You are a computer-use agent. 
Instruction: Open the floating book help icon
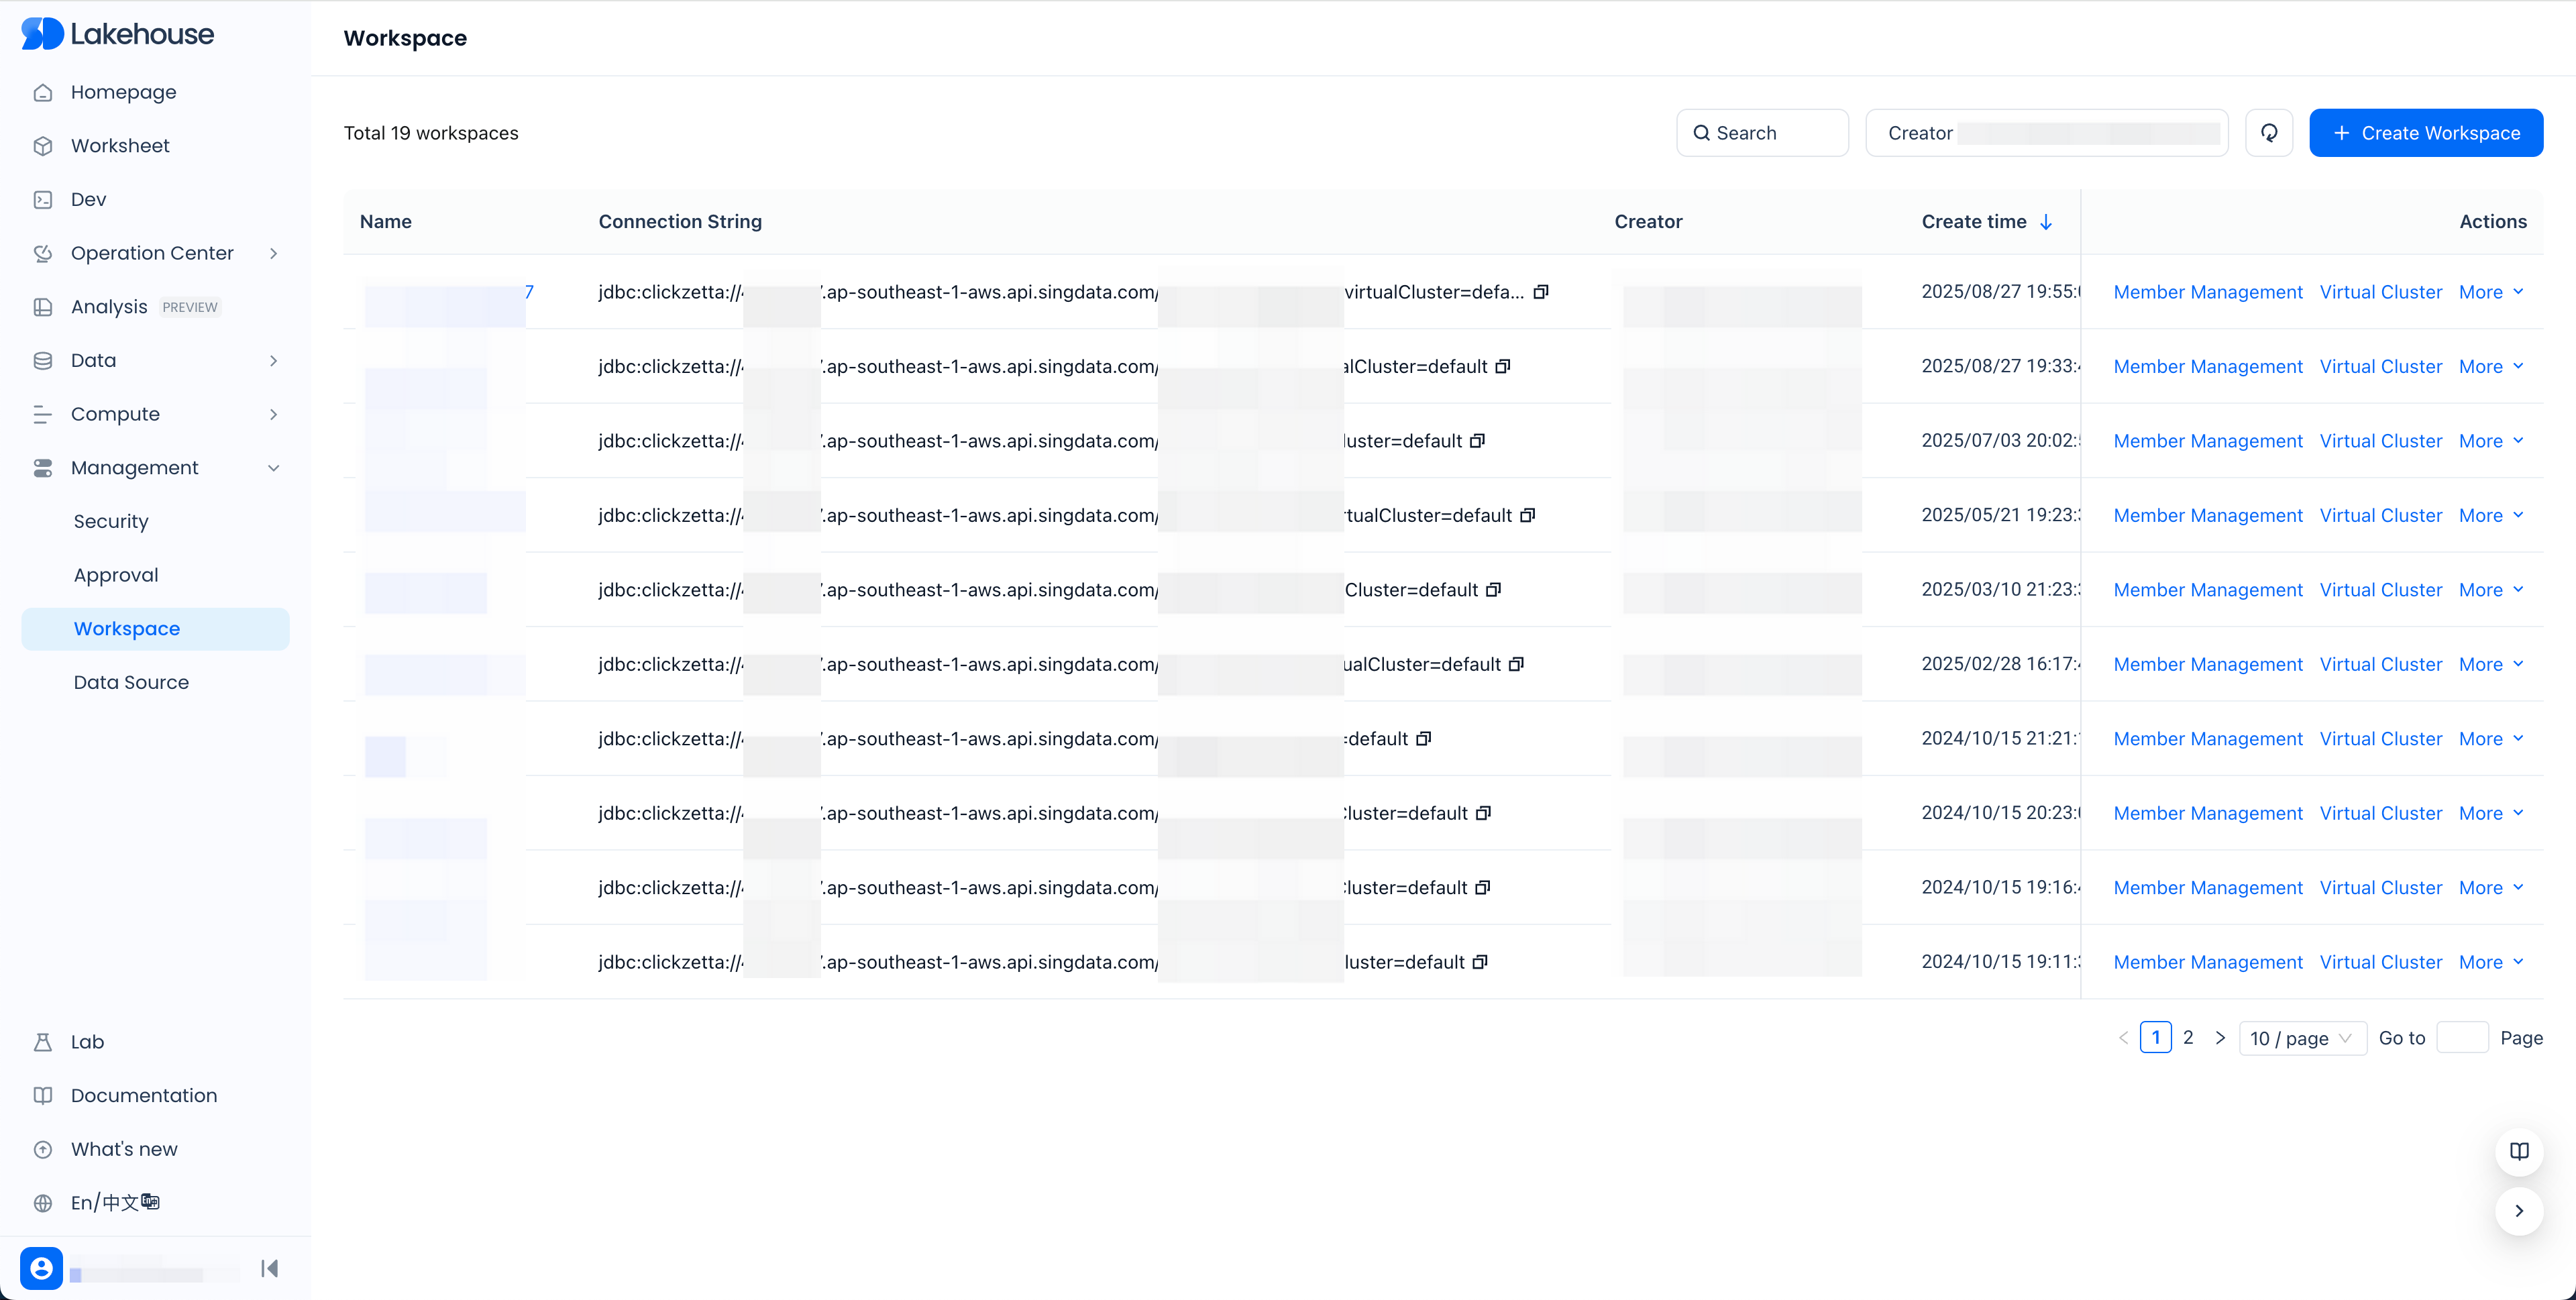(x=2519, y=1151)
